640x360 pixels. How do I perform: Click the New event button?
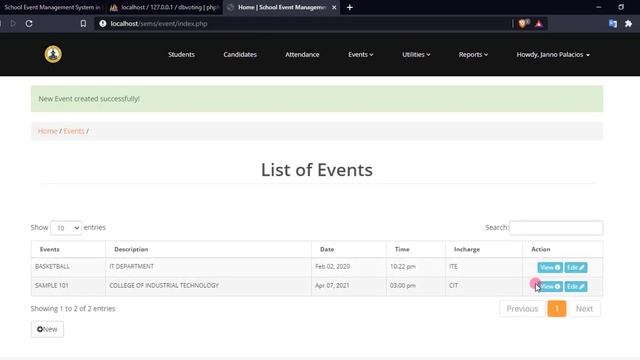(47, 329)
